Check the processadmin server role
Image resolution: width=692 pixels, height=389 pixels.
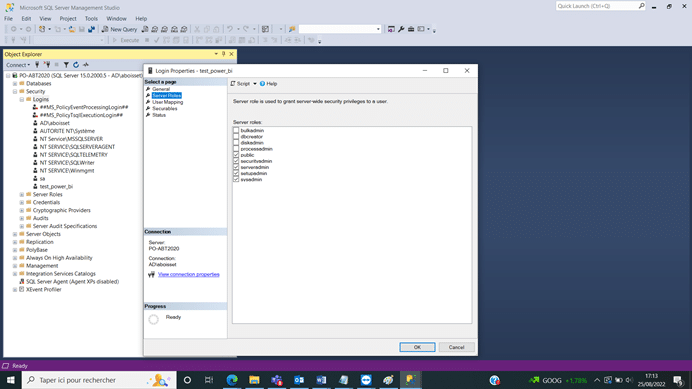coord(236,149)
